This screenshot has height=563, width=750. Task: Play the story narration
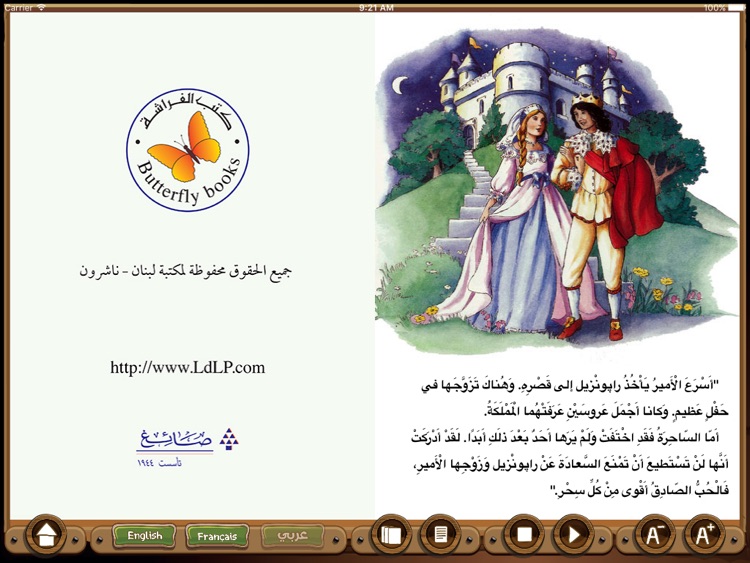[x=573, y=534]
